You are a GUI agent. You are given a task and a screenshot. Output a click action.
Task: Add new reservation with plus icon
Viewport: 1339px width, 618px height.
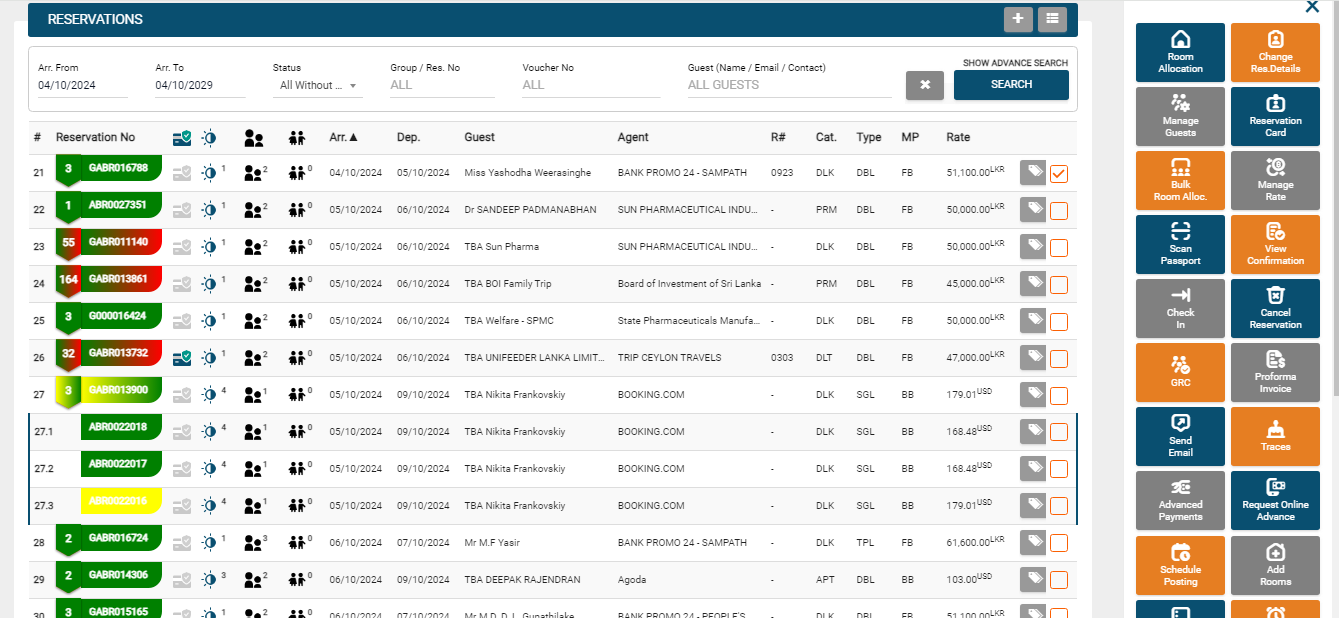1018,19
